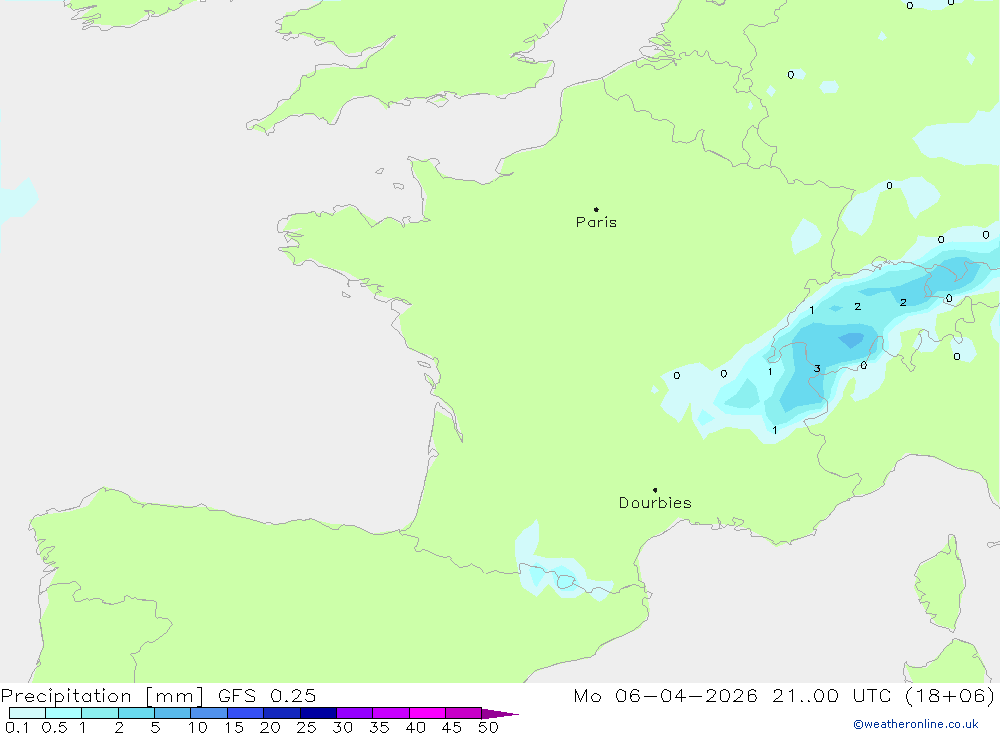
Task: Click the '10' legend scale label
Action: pyautogui.click(x=198, y=727)
